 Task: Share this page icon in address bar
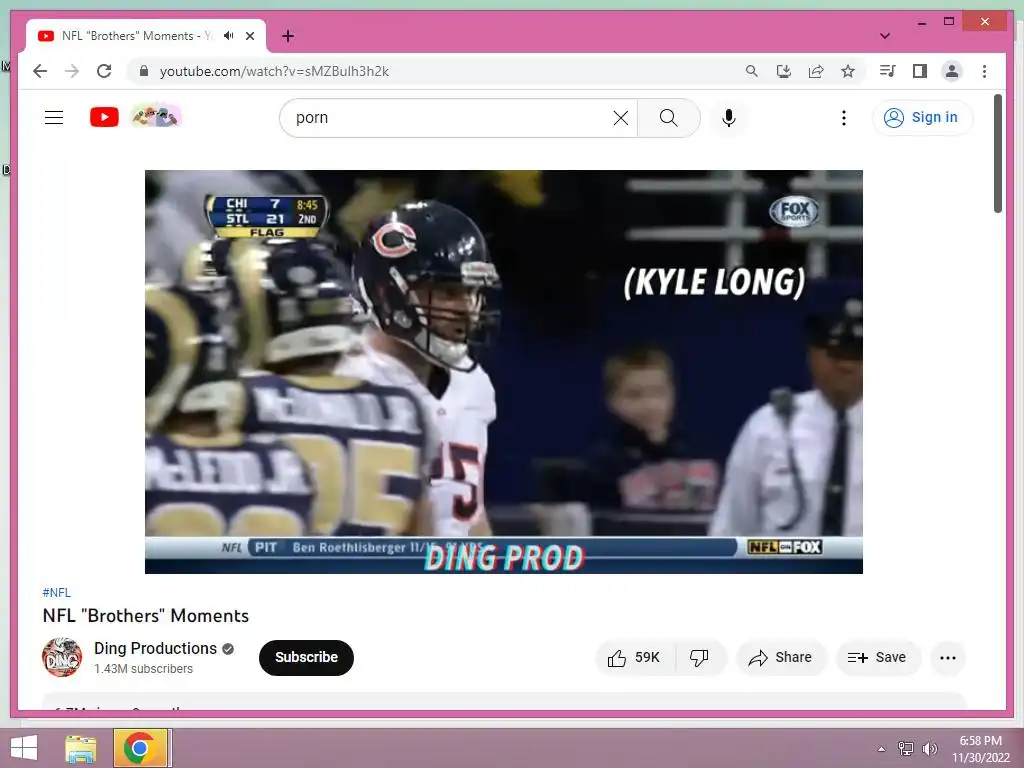click(x=816, y=71)
